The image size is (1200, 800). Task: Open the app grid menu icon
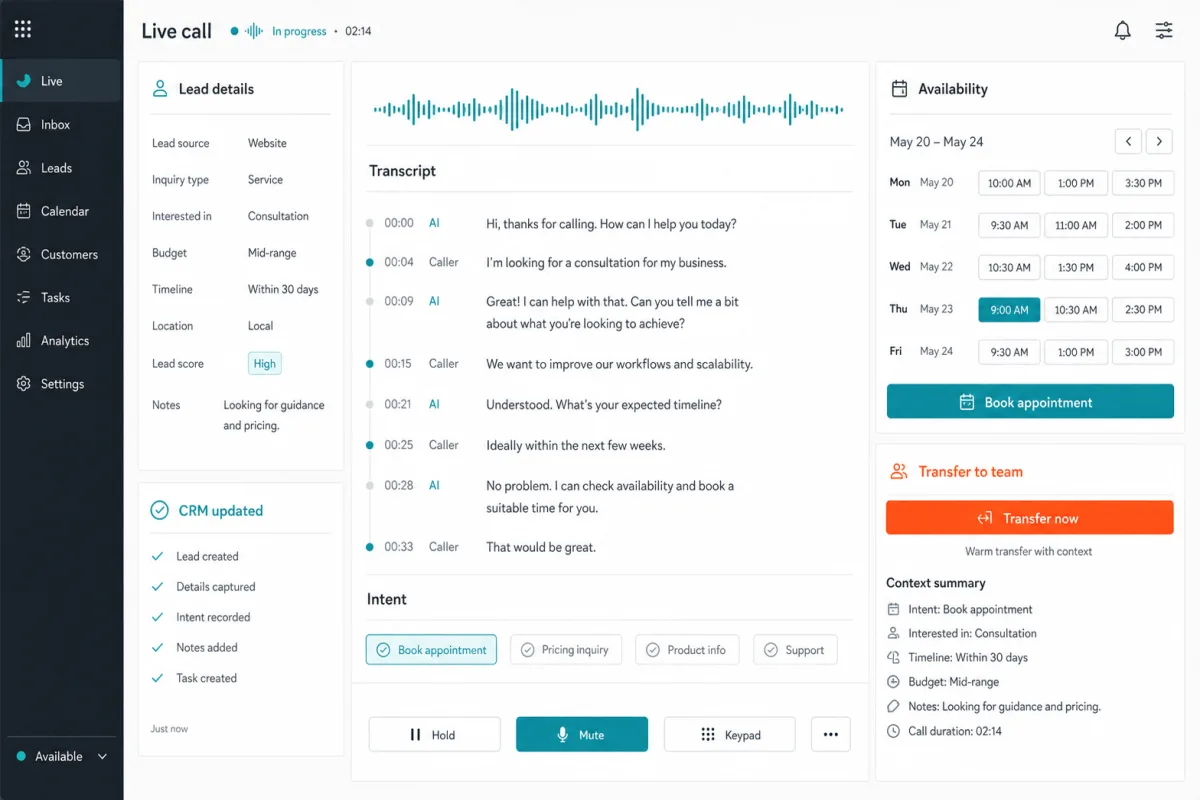(x=23, y=29)
